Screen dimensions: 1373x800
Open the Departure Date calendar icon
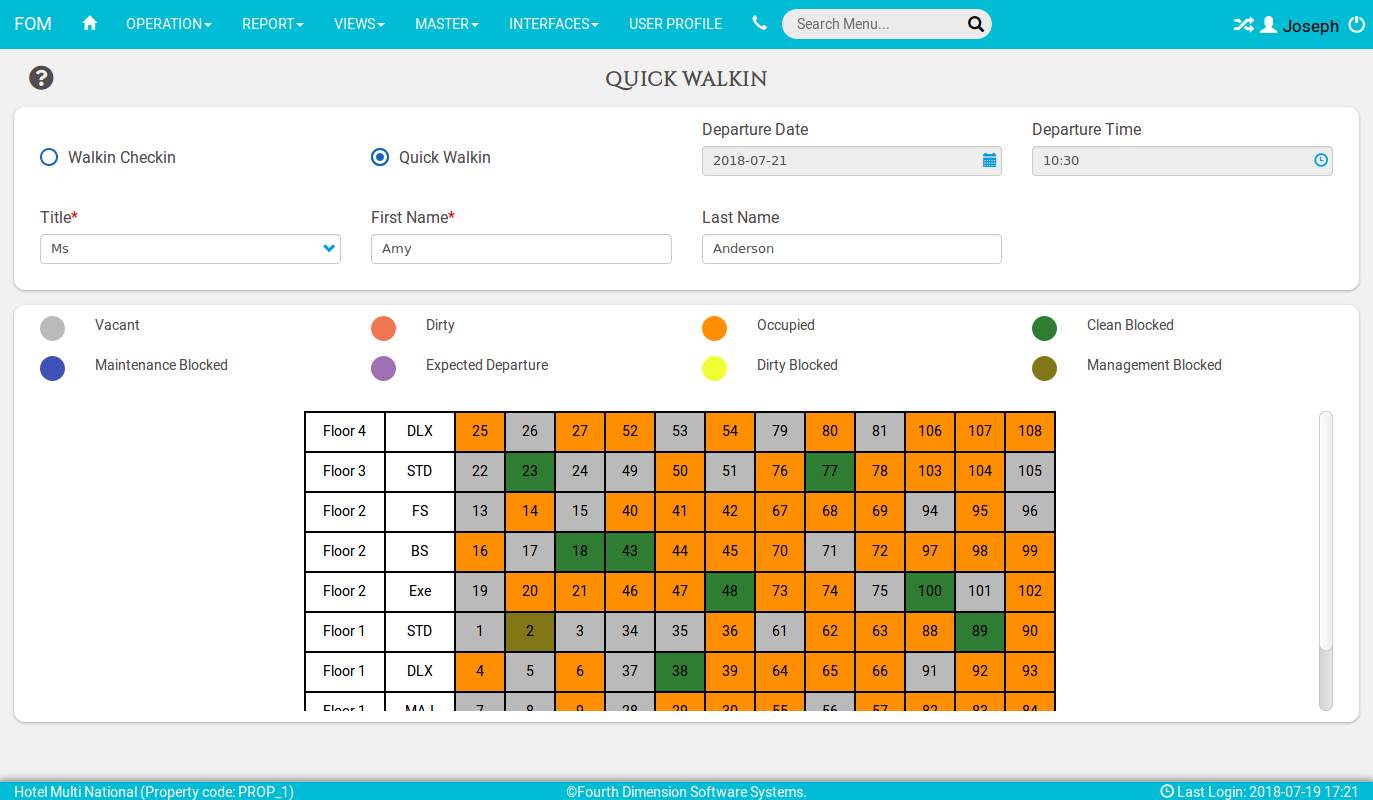coord(989,160)
